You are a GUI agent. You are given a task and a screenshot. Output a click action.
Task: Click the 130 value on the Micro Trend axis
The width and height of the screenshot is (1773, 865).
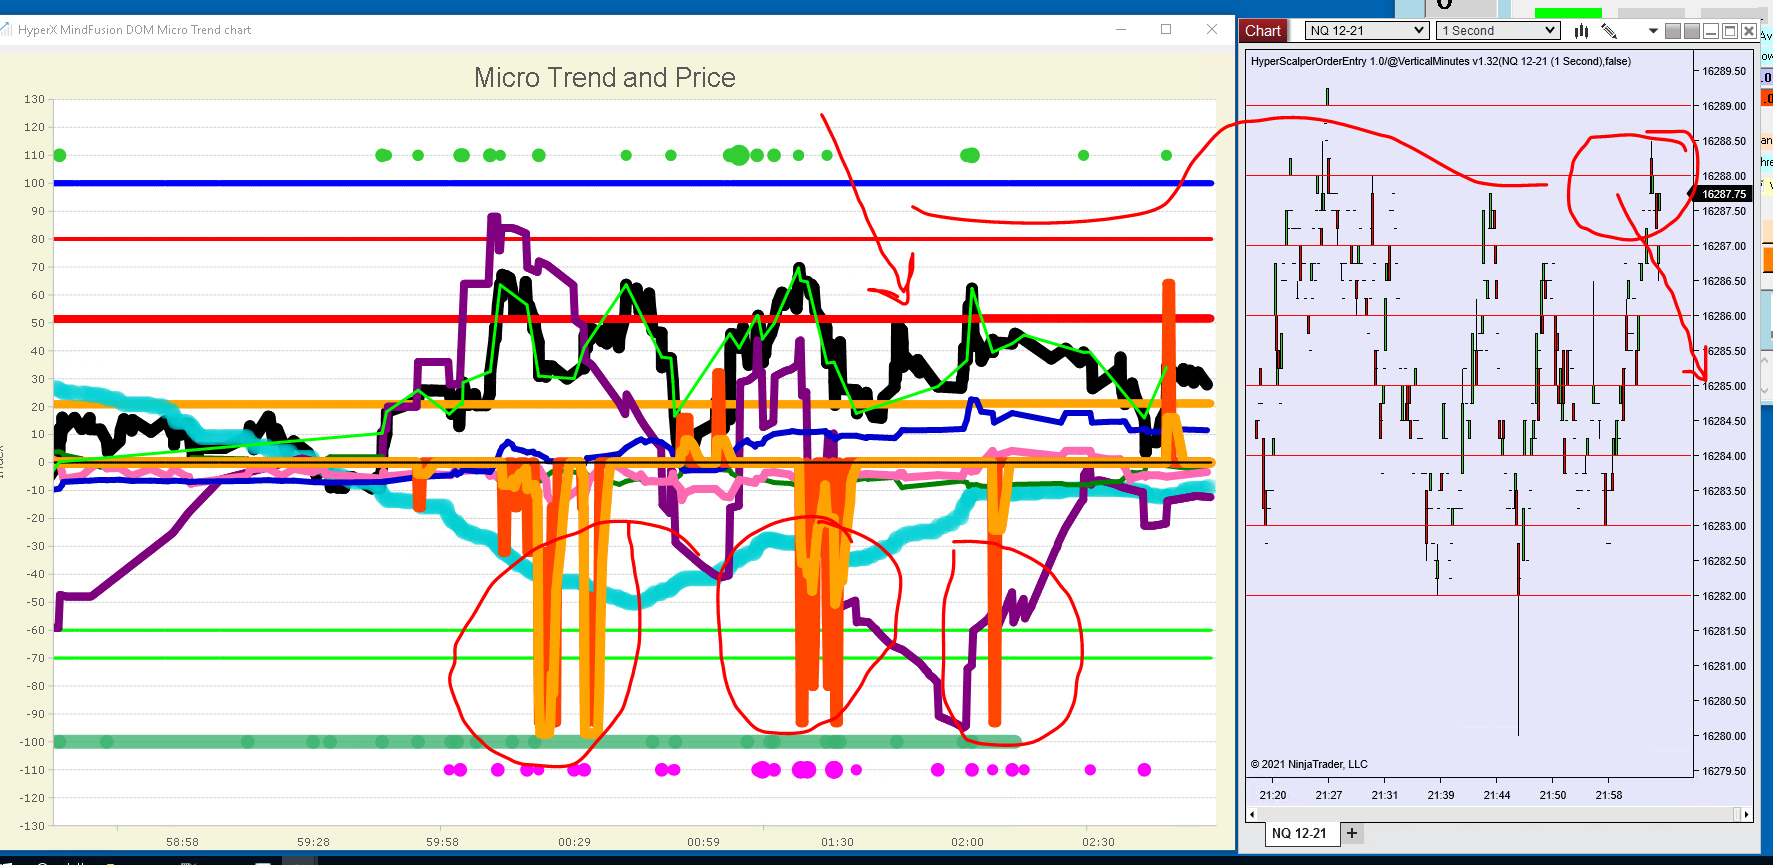coord(34,99)
